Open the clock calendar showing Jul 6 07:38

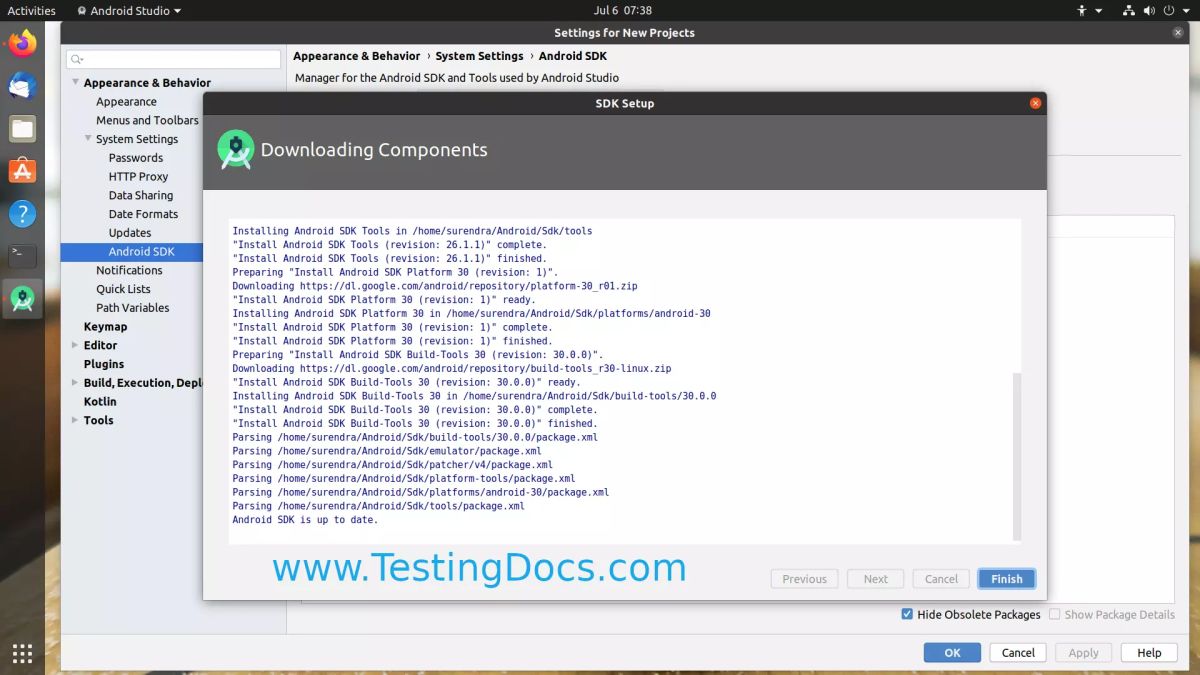click(622, 10)
